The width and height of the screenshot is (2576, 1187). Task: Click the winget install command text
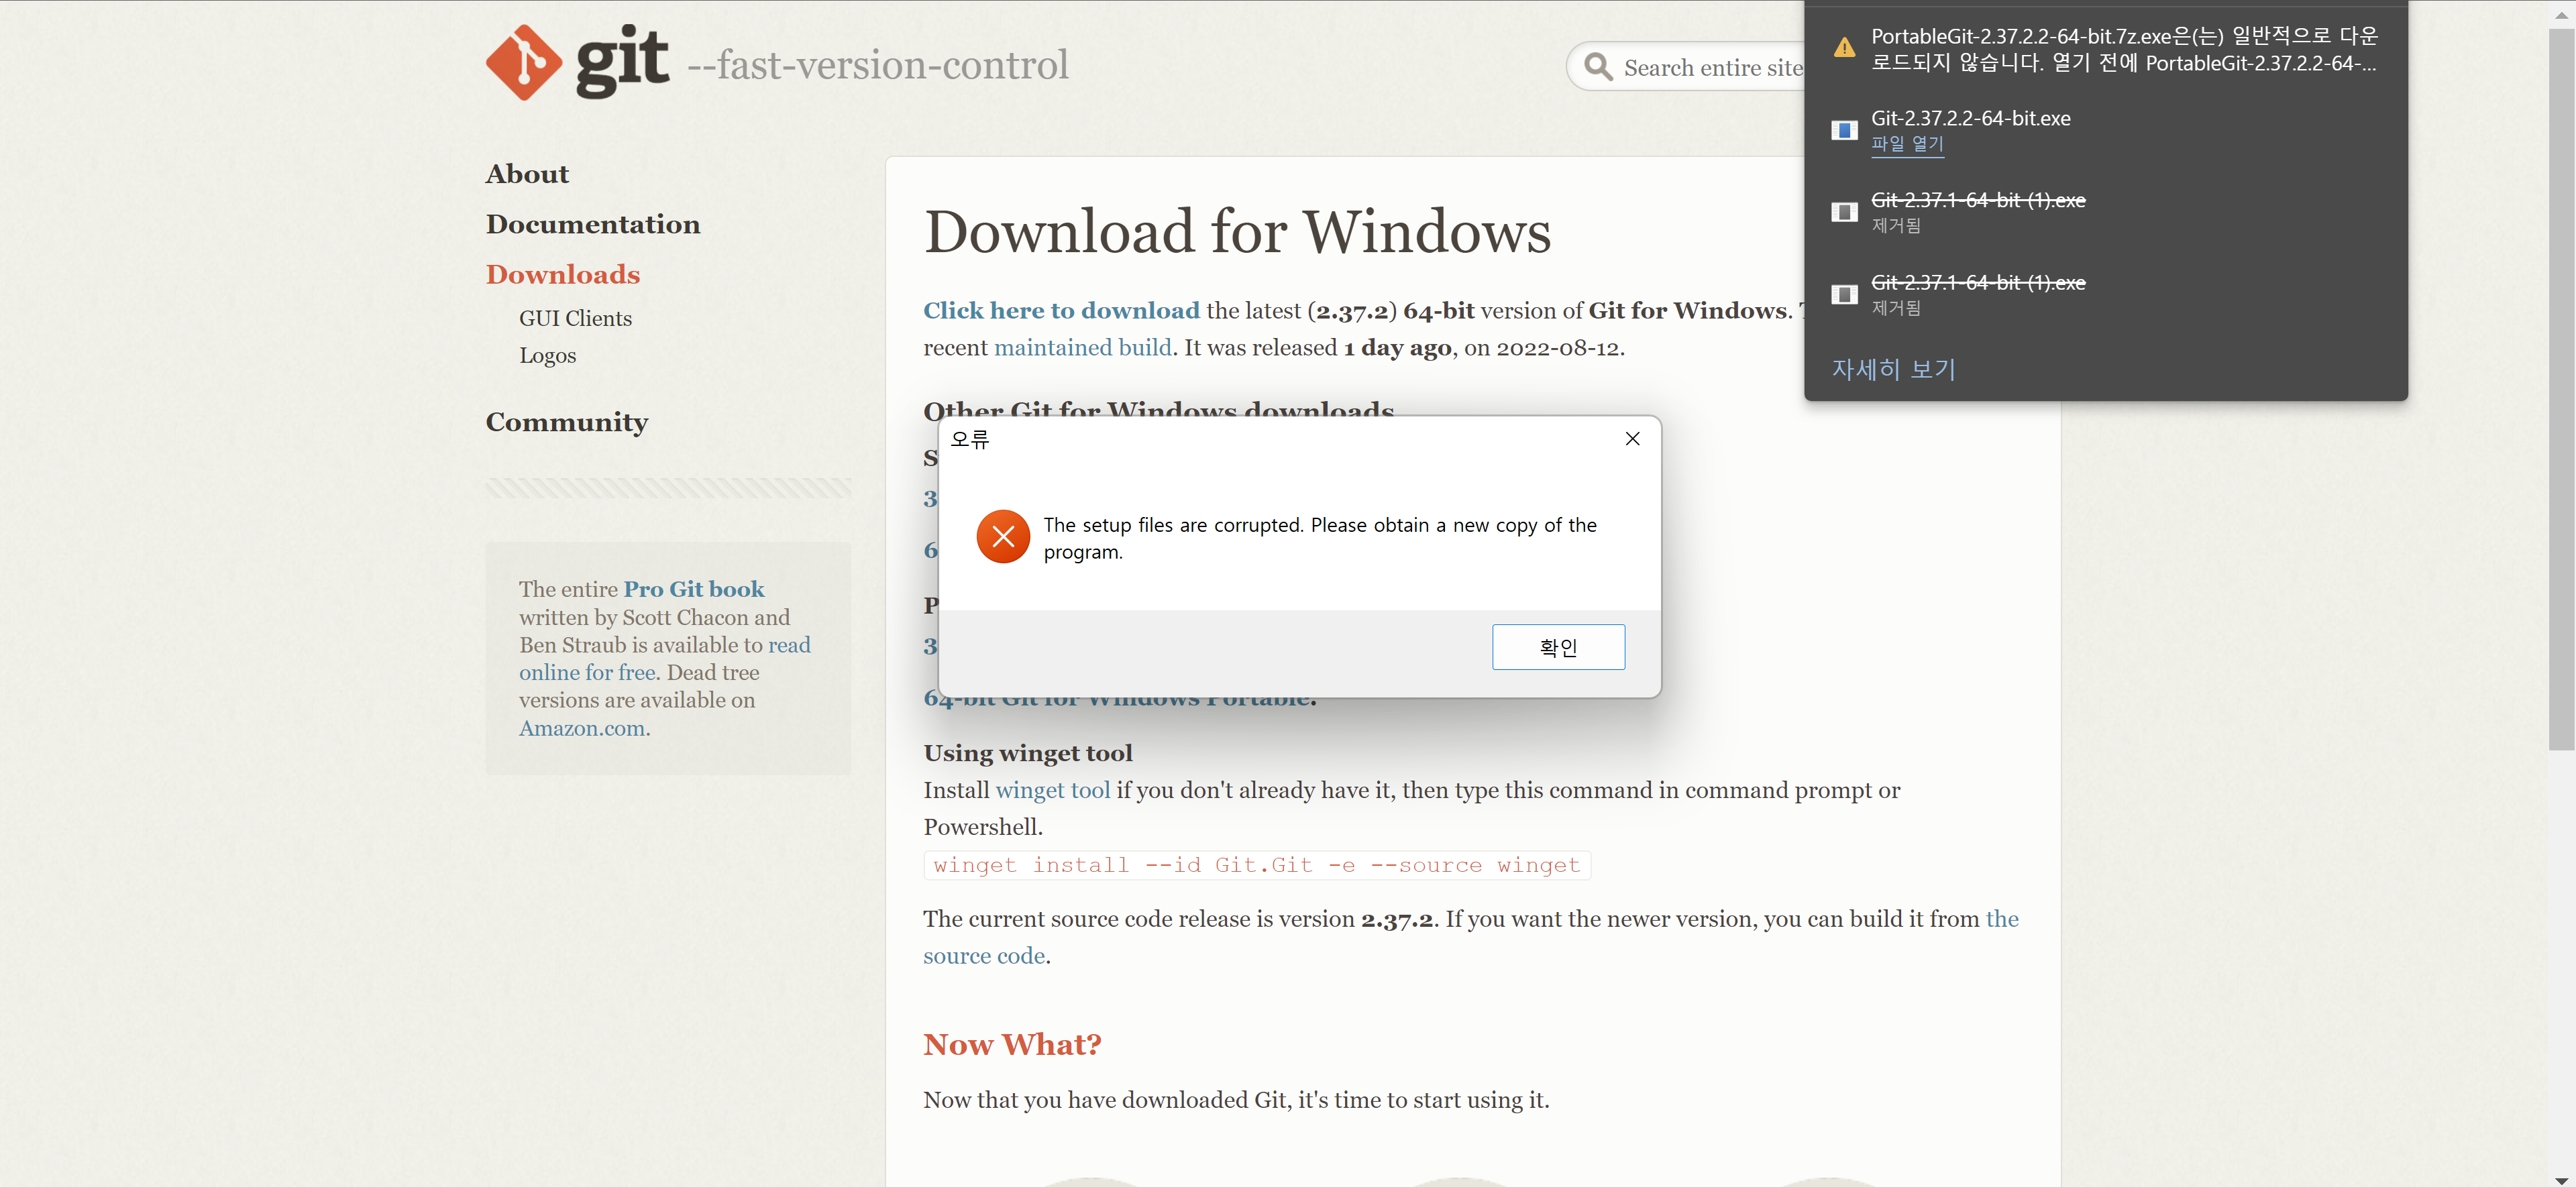(x=1256, y=865)
